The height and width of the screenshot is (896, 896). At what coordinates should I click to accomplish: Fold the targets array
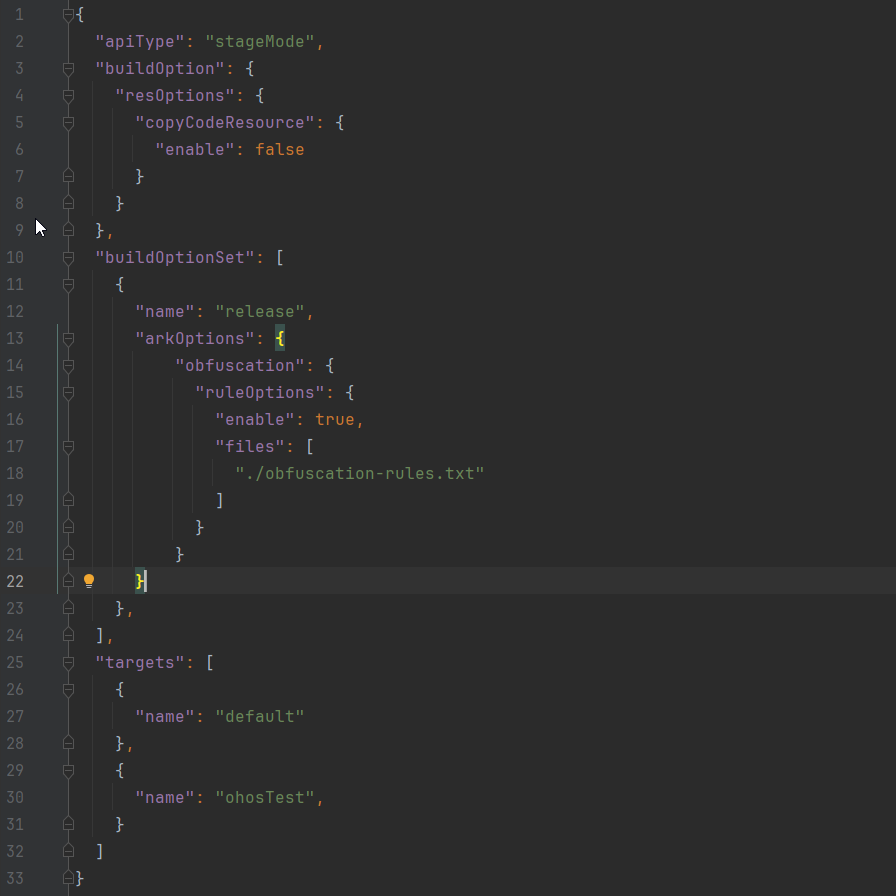[x=68, y=663]
